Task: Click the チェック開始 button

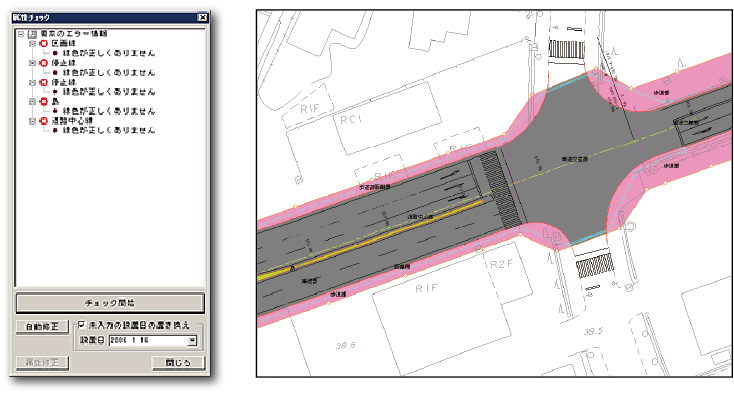Action: click(110, 303)
